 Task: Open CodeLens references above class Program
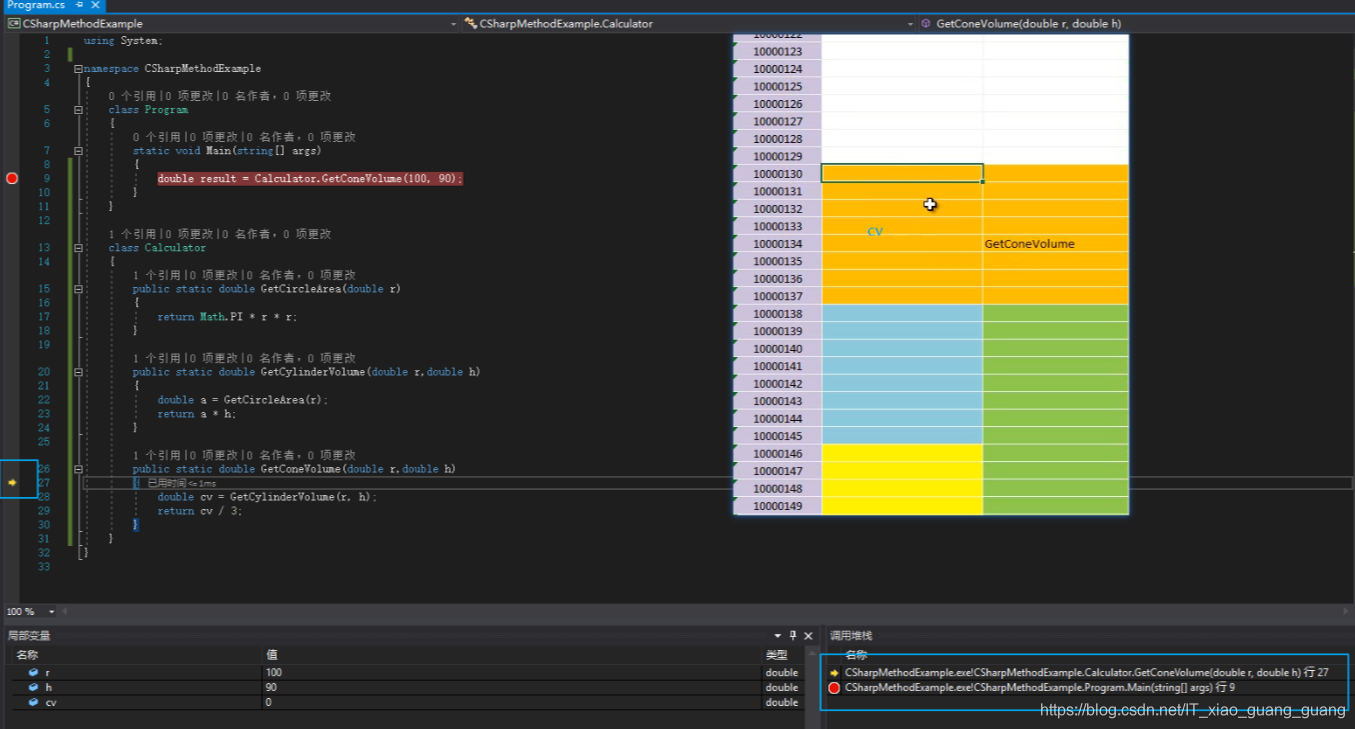(132, 96)
